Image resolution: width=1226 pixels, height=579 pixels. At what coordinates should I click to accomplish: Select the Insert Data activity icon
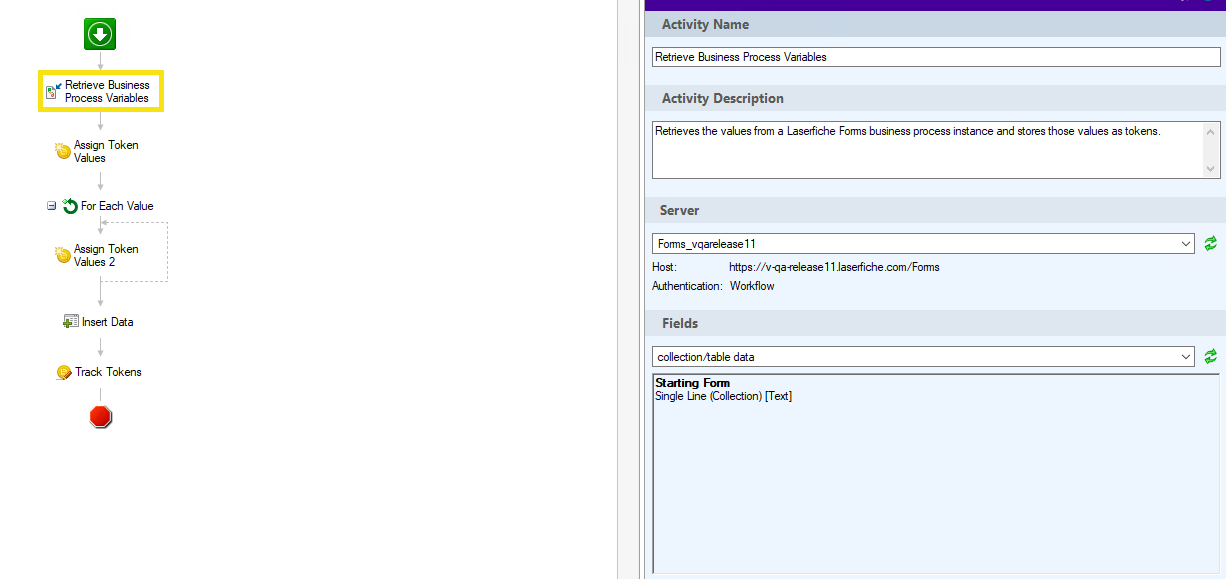coord(71,322)
